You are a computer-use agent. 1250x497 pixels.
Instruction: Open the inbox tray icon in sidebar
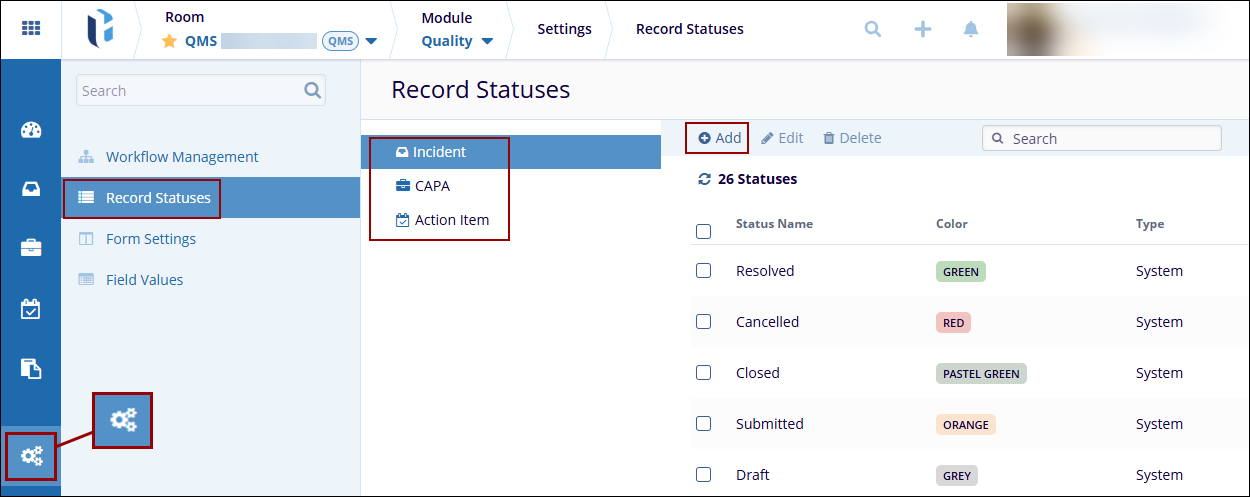31,189
